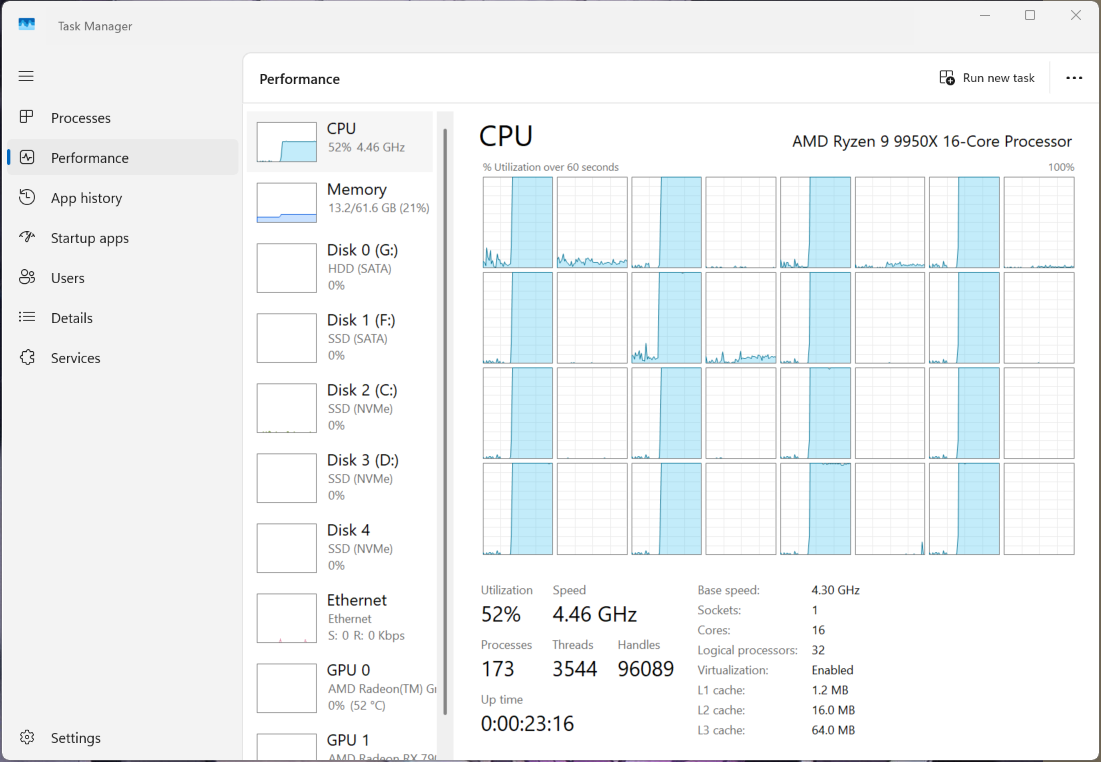
Task: Click the first logical processor graph
Action: point(517,222)
